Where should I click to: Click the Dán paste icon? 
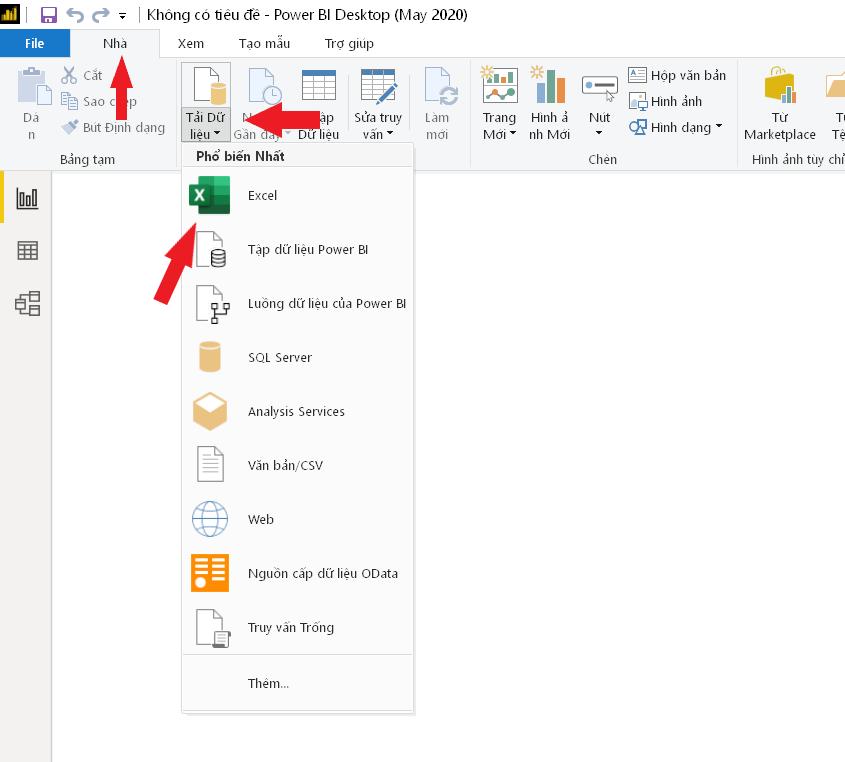tap(33, 86)
